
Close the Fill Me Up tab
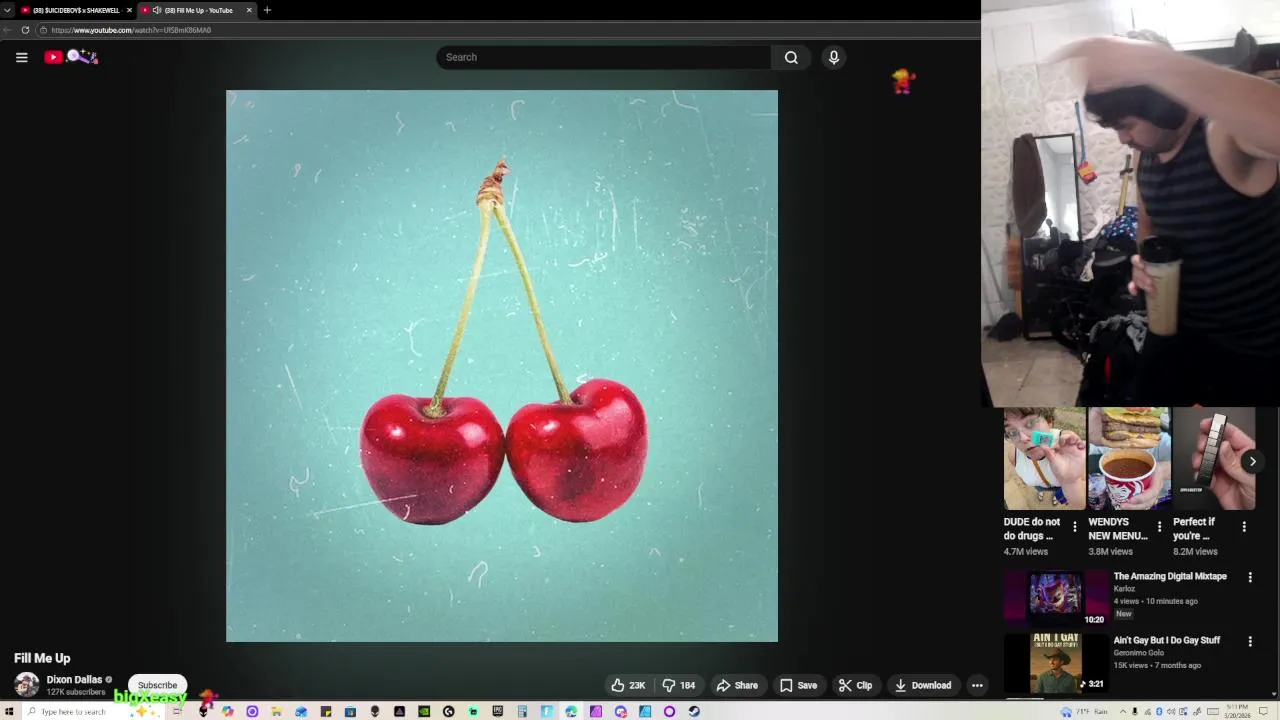click(x=249, y=10)
